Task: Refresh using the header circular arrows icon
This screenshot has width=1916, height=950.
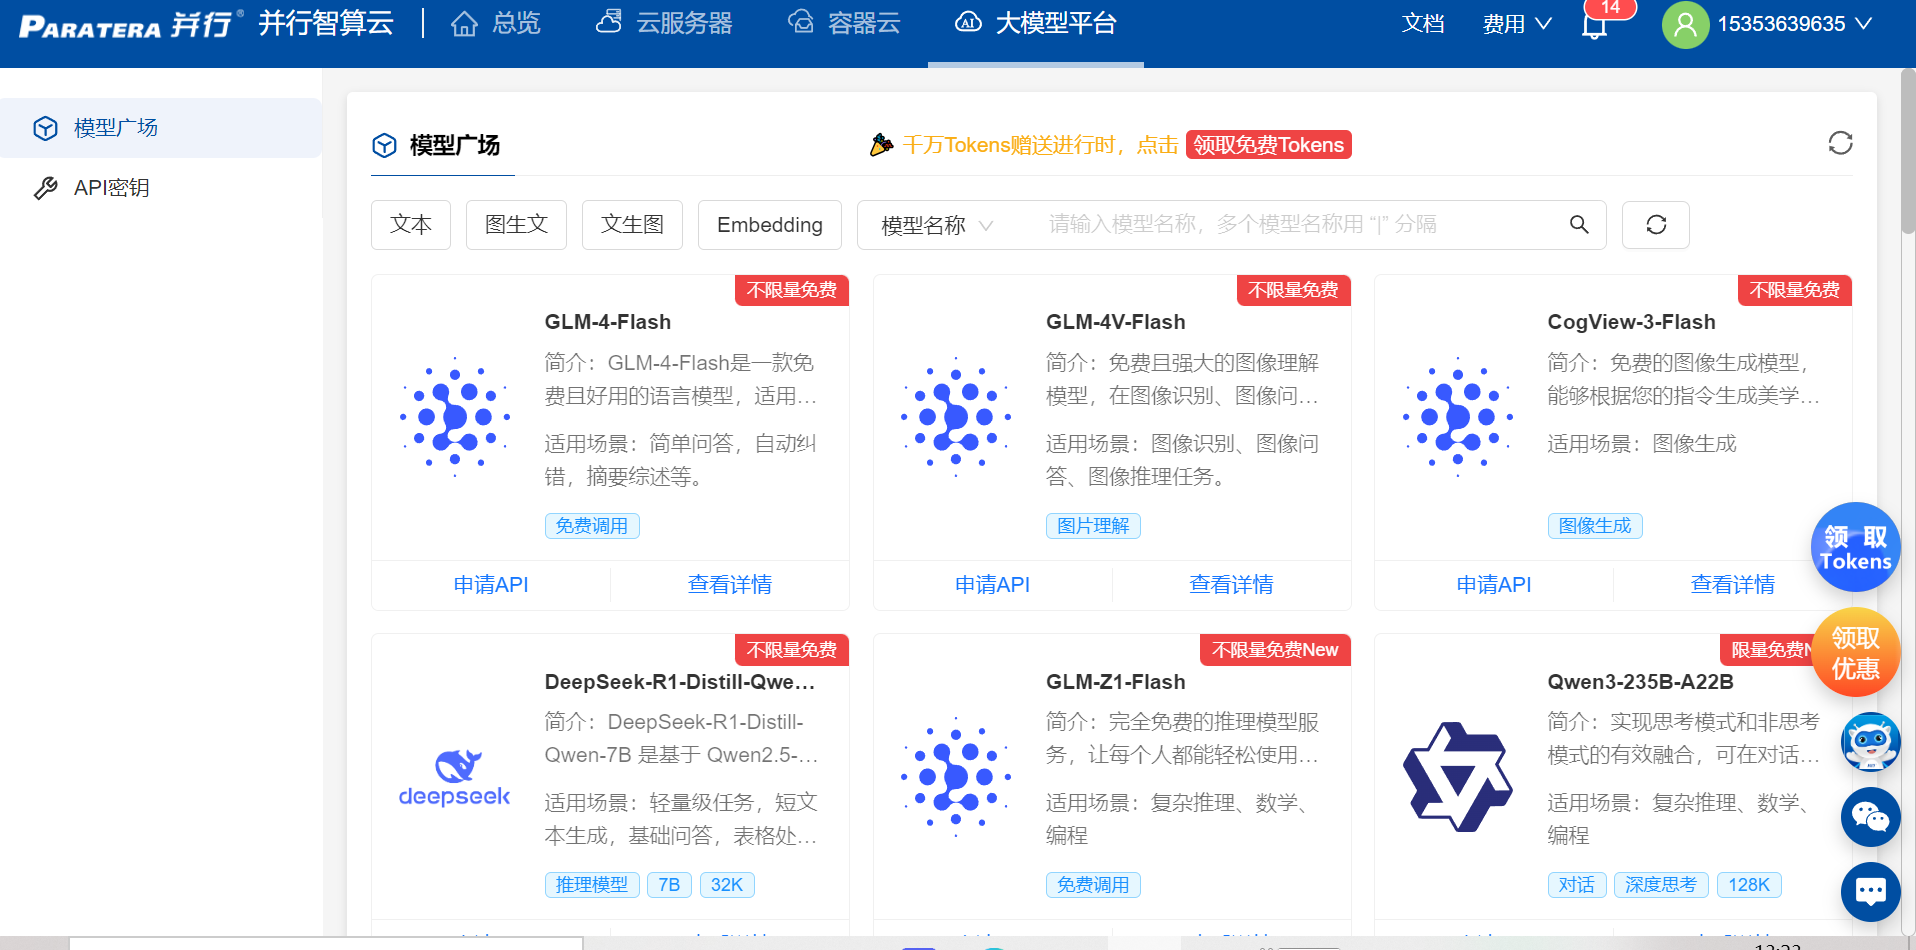Action: tap(1840, 143)
